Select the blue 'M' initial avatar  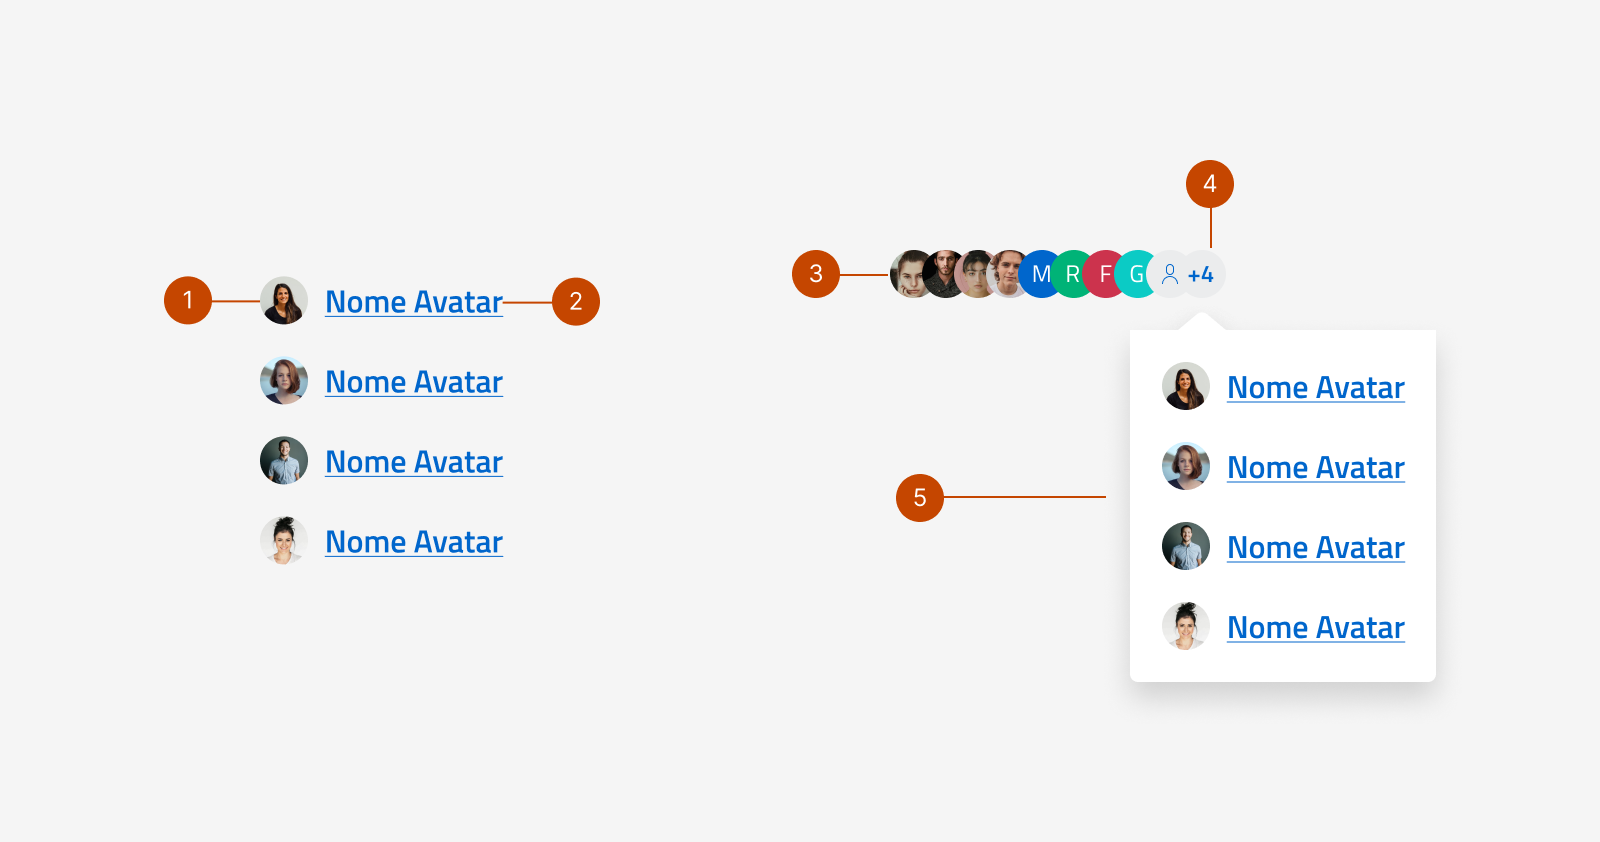1040,274
